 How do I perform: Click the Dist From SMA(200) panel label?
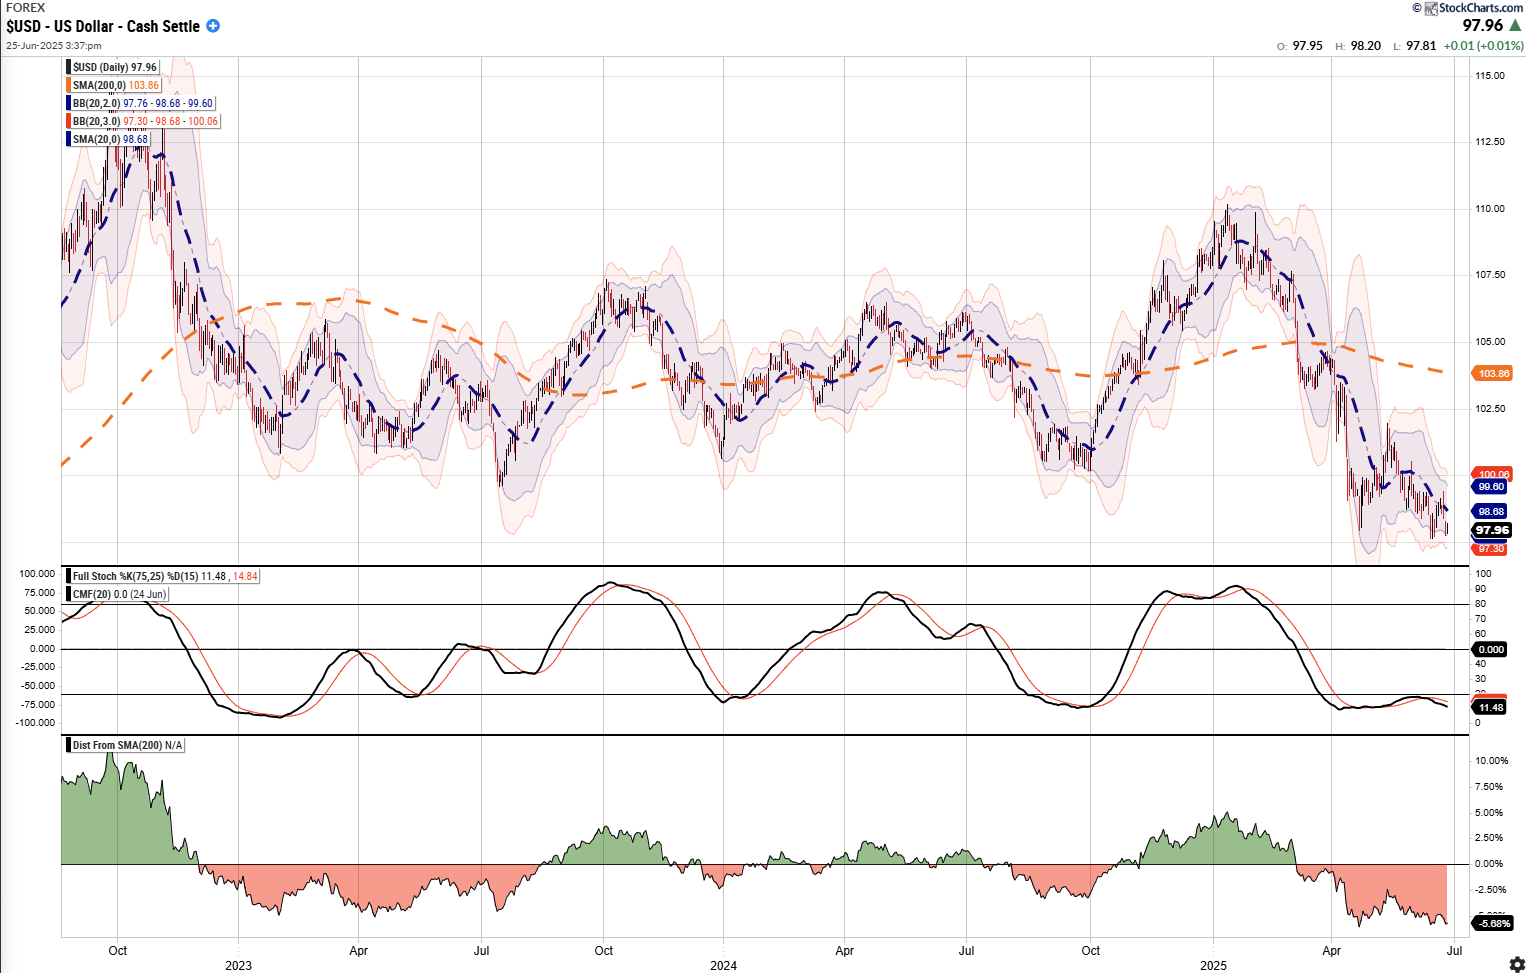click(x=126, y=745)
